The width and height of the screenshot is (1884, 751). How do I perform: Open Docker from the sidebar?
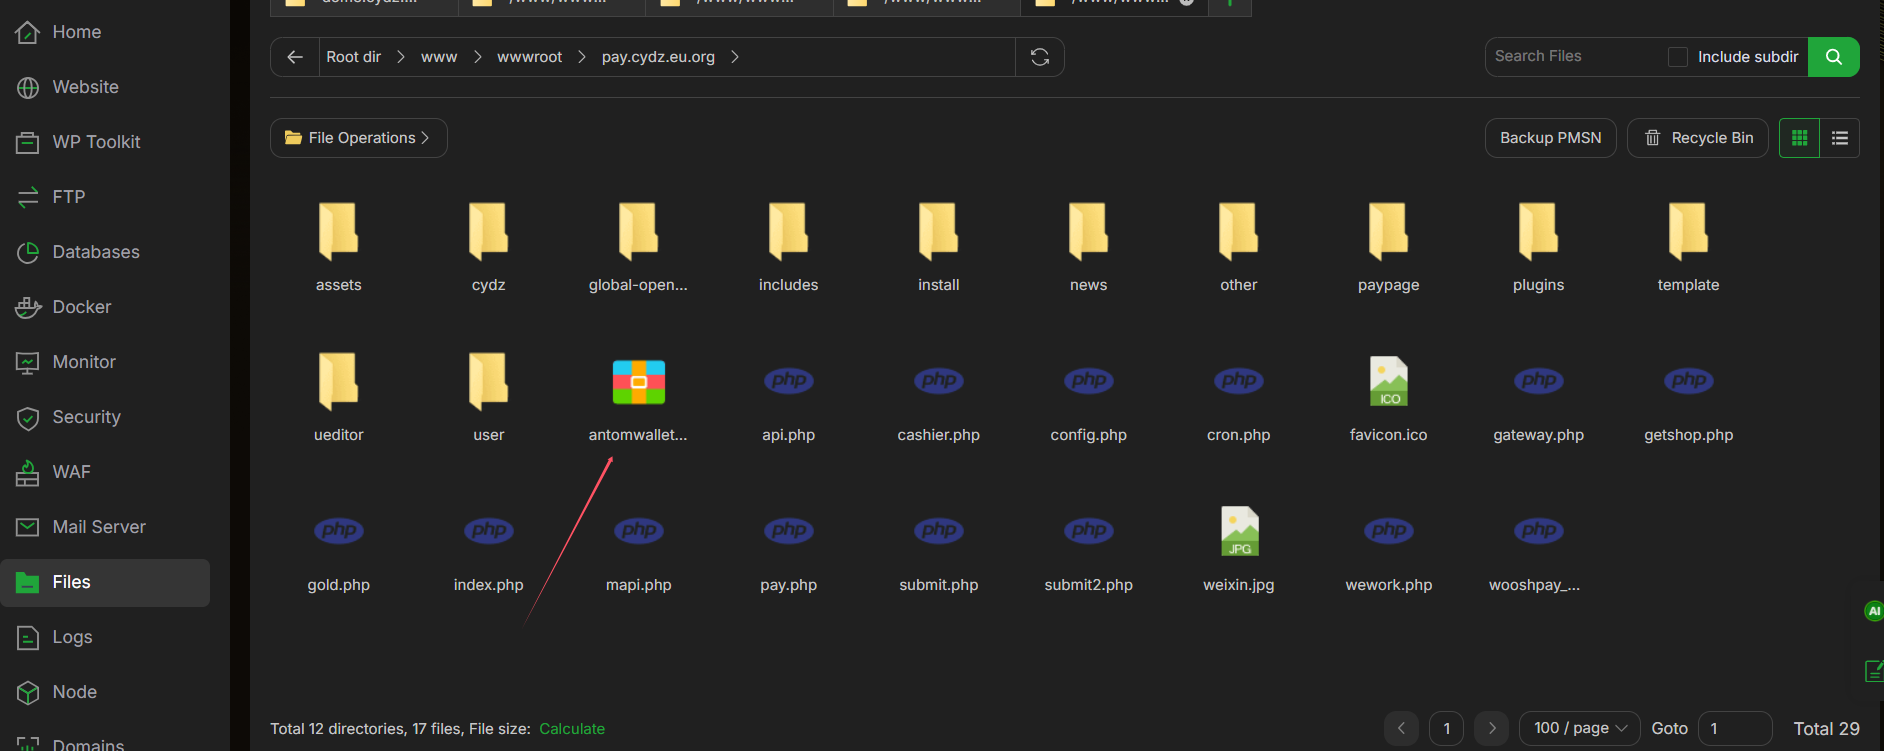point(81,307)
